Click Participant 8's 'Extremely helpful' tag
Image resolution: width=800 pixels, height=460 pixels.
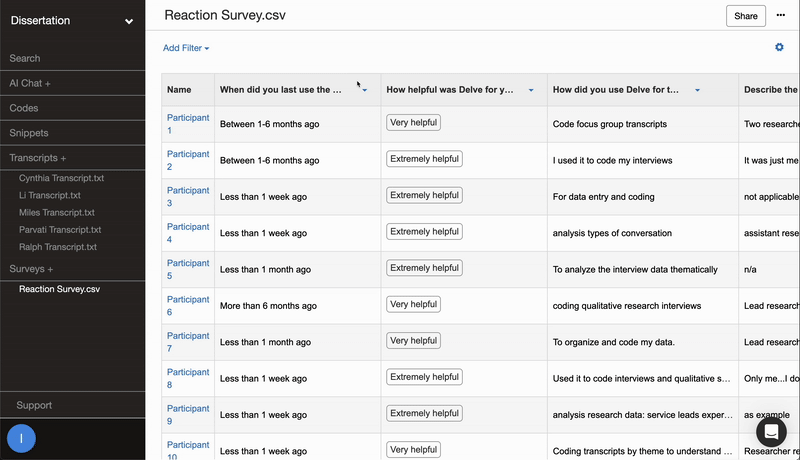tap(424, 377)
